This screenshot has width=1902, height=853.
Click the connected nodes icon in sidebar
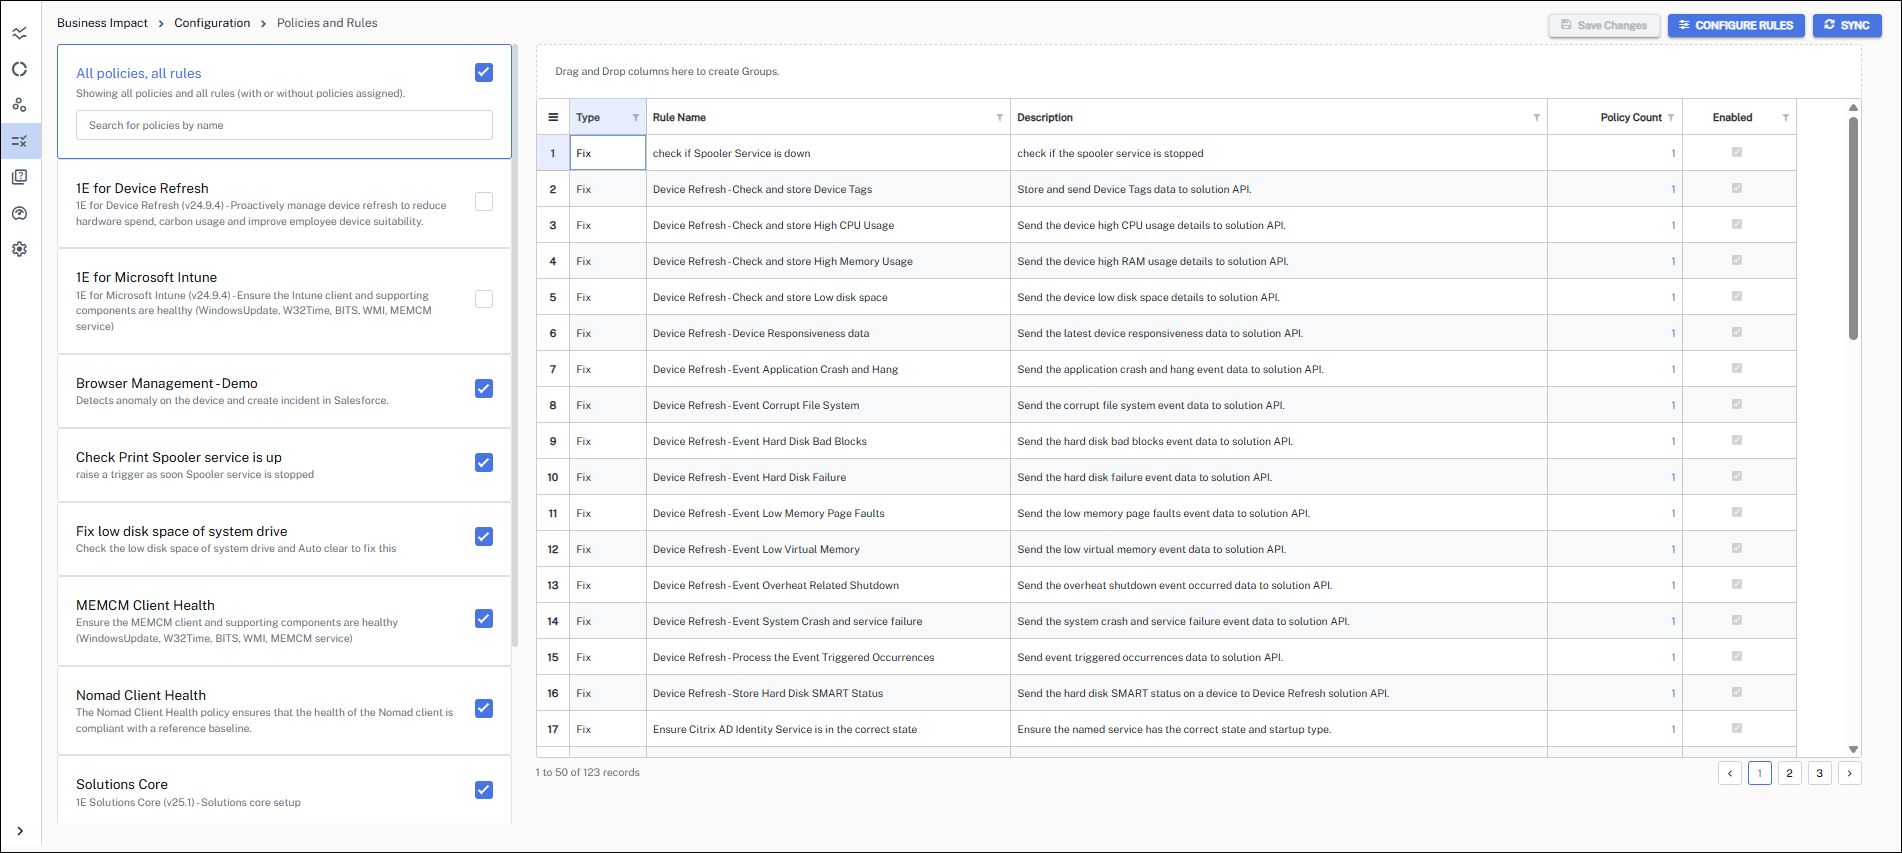tap(19, 105)
